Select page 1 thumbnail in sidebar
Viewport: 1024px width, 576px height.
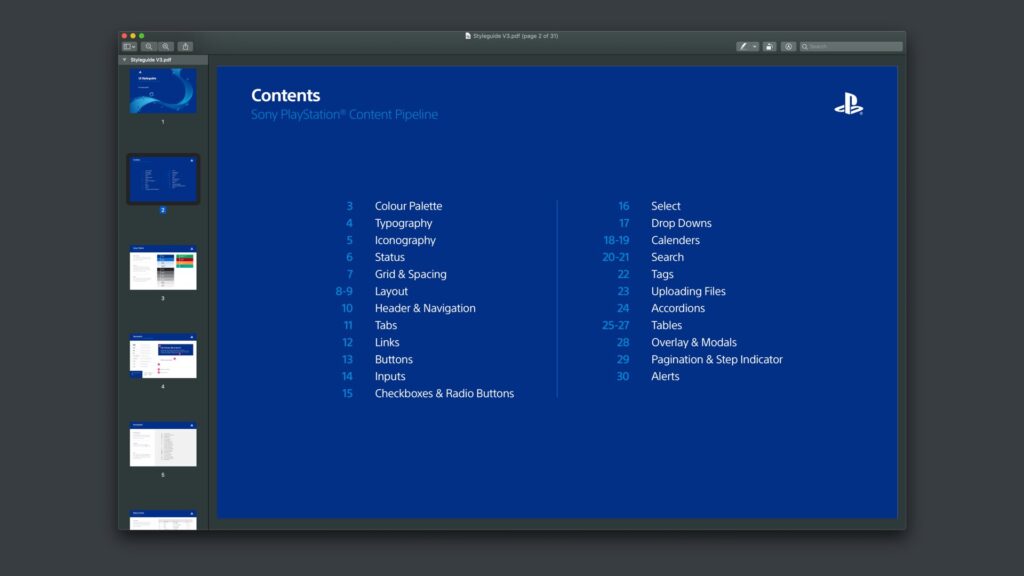(163, 91)
